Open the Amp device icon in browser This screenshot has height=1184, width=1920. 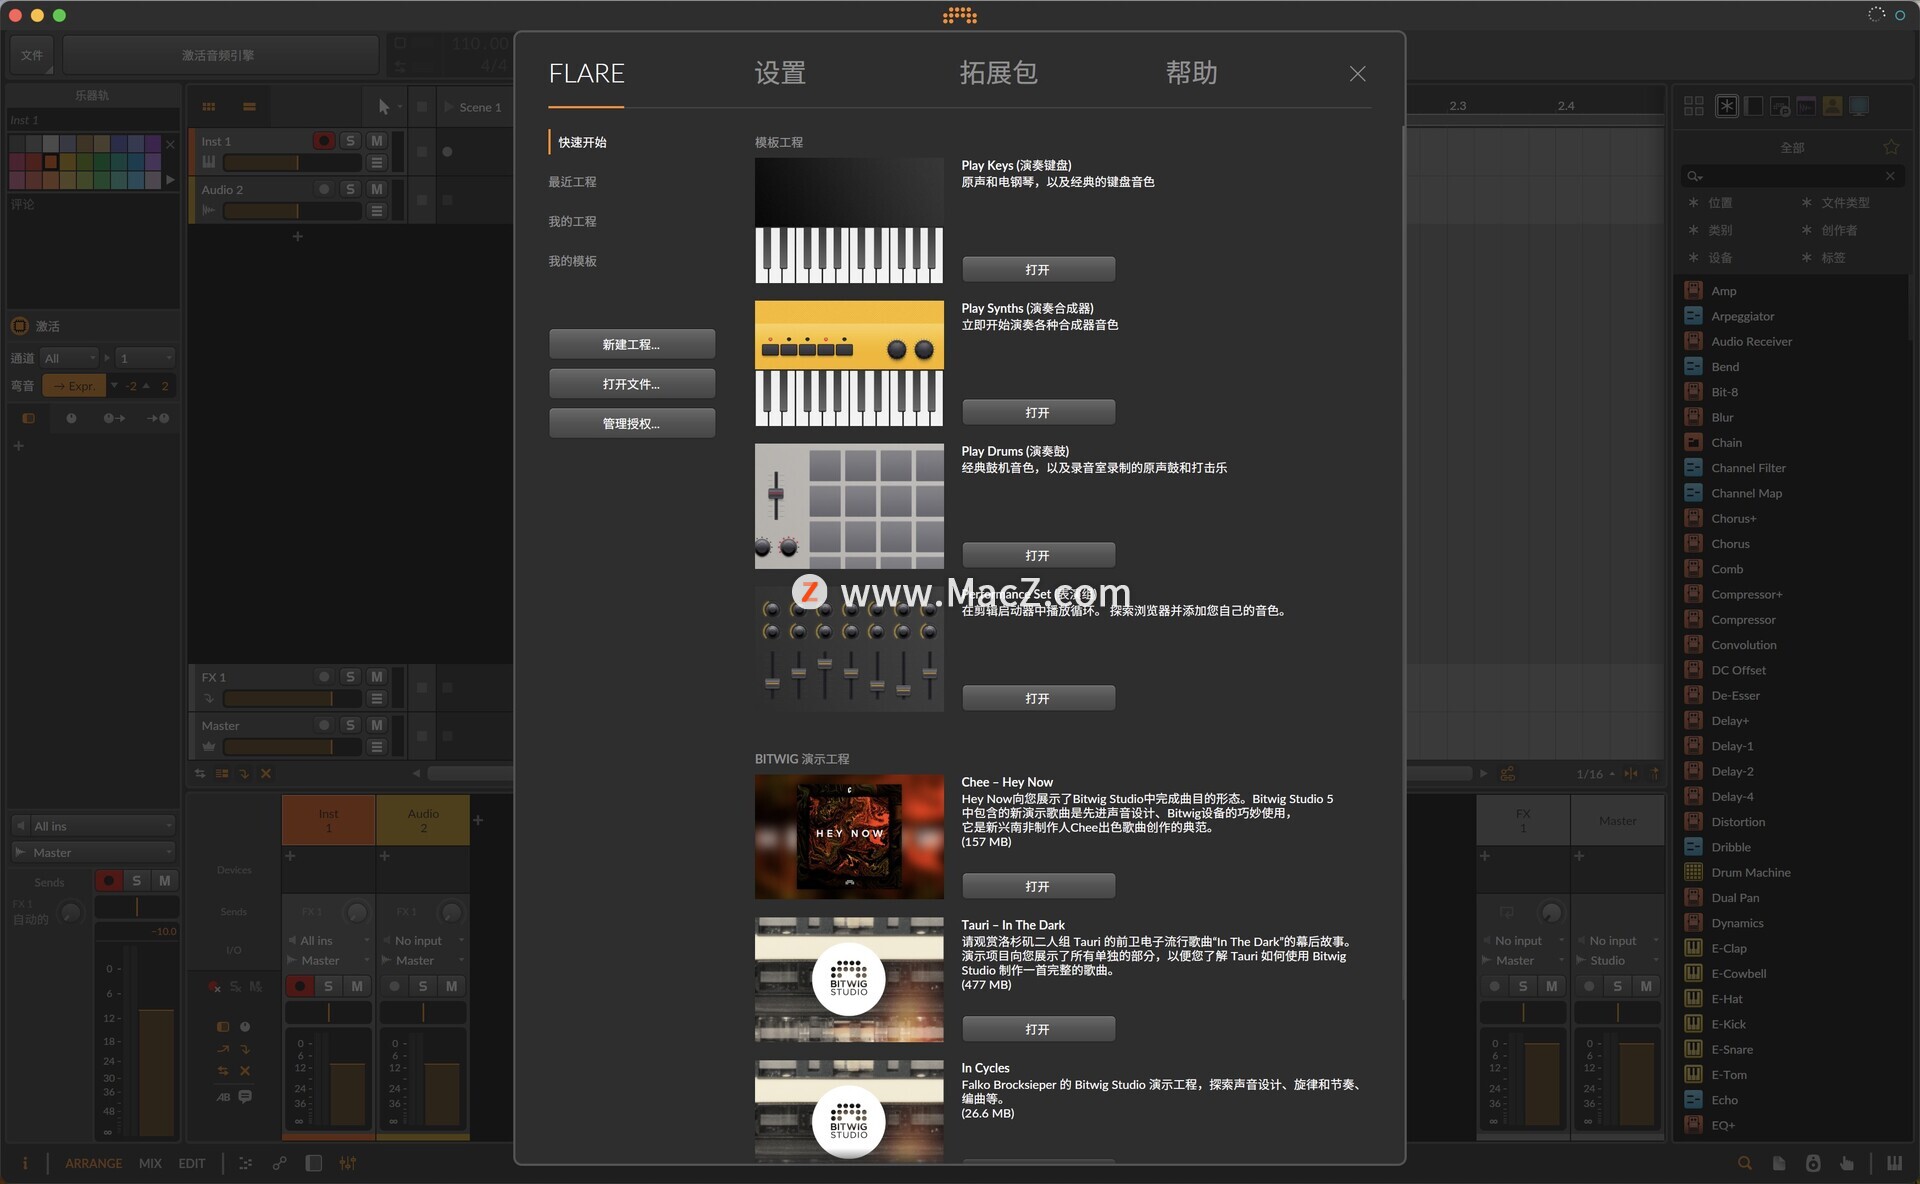tap(1693, 291)
